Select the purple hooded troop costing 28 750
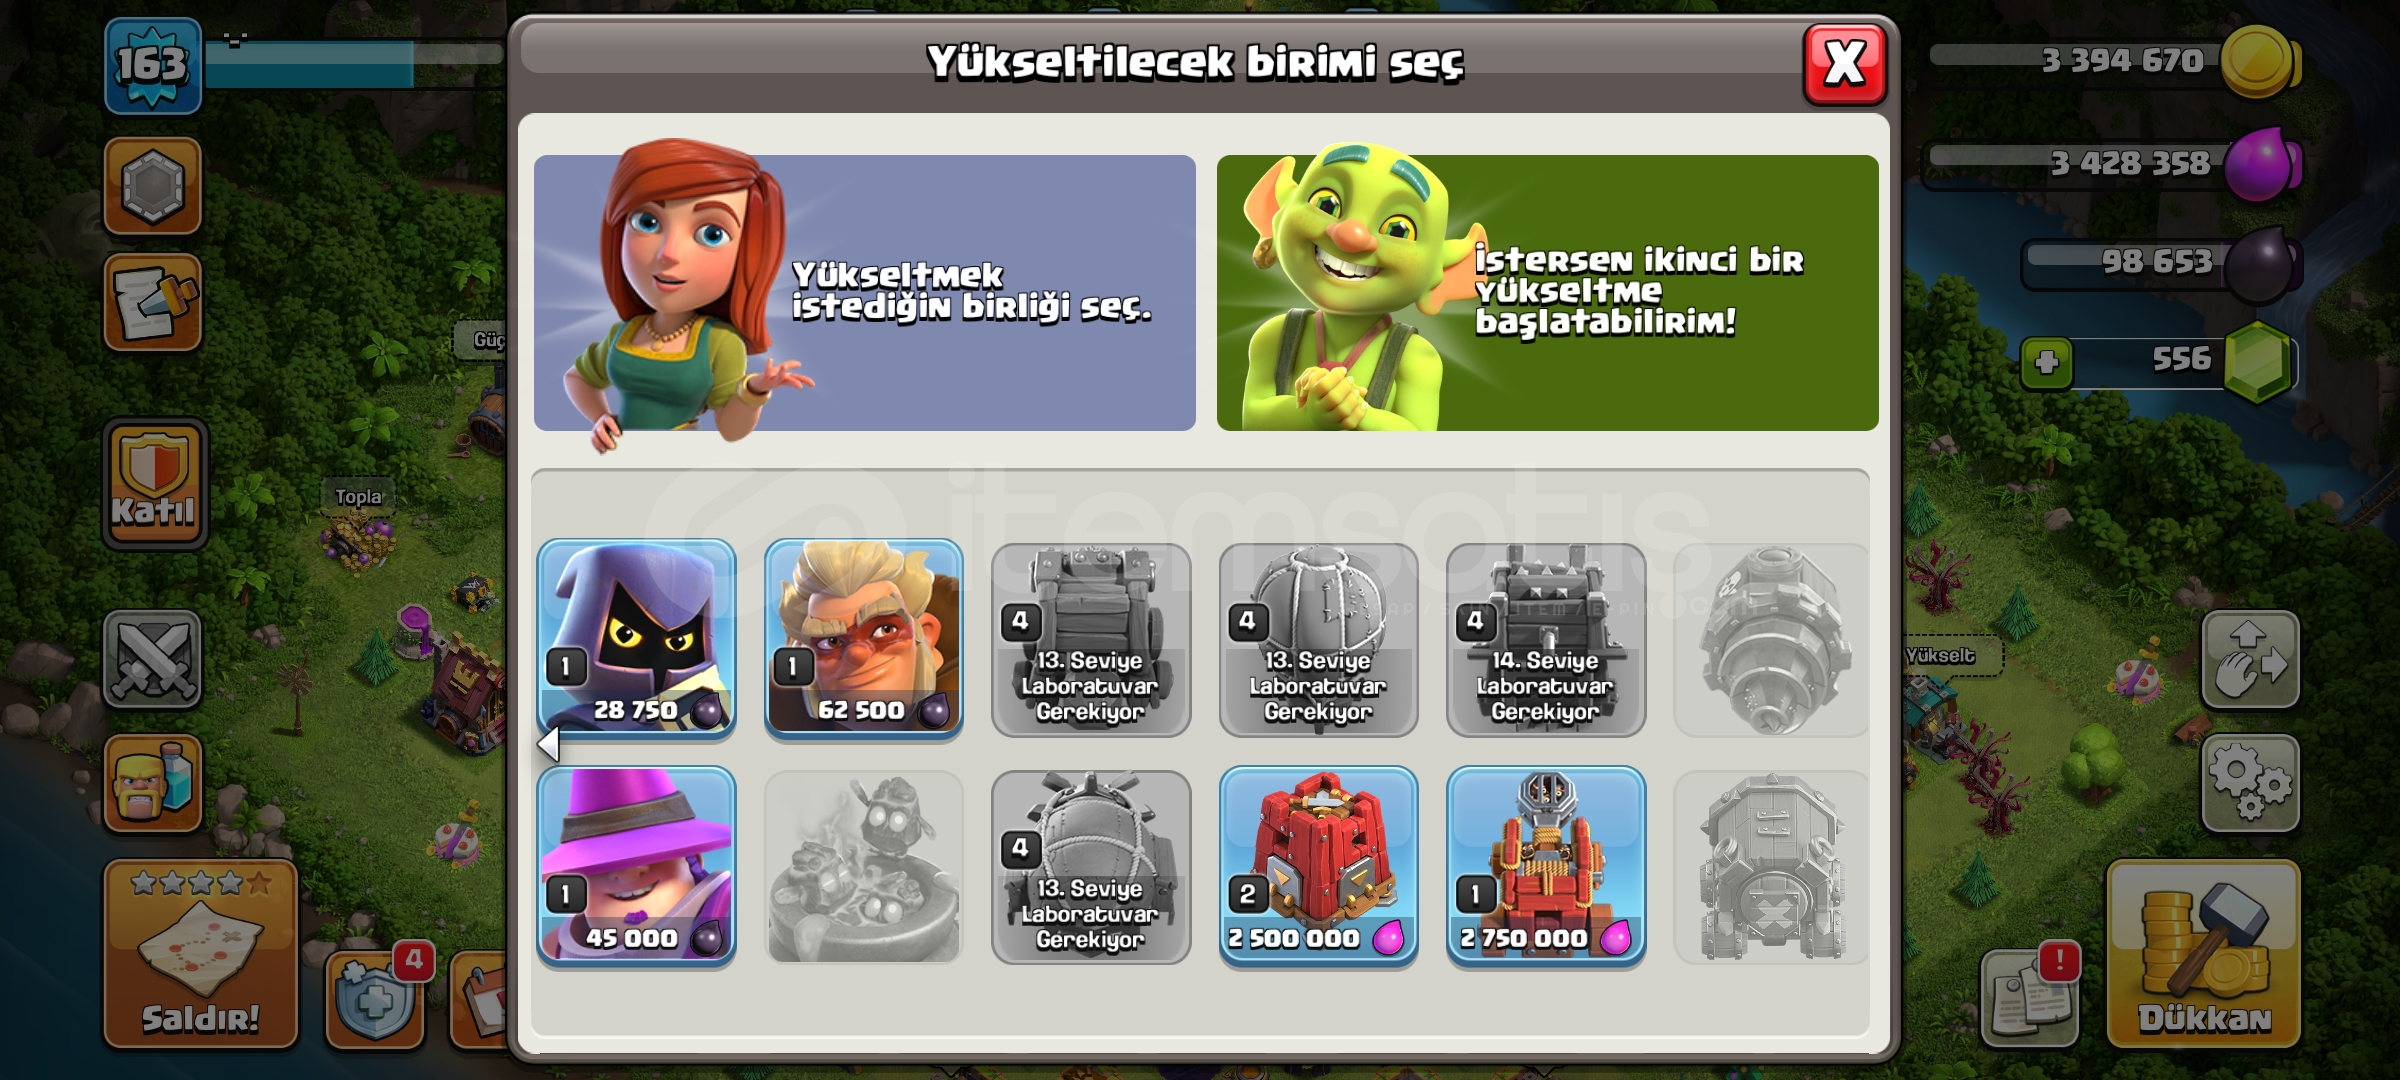The height and width of the screenshot is (1080, 2400). [x=636, y=639]
